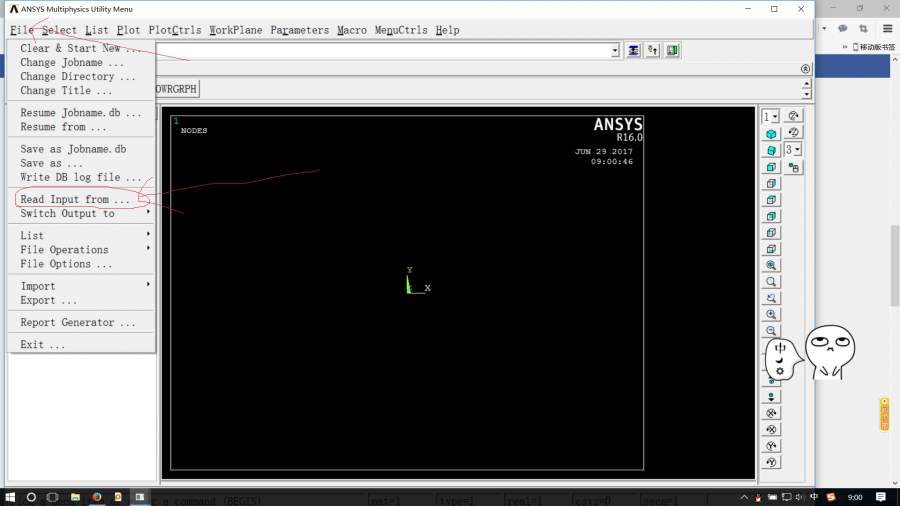Screen dimensions: 900x506
Task: Open the PlotCtrls menu
Action: (x=174, y=30)
